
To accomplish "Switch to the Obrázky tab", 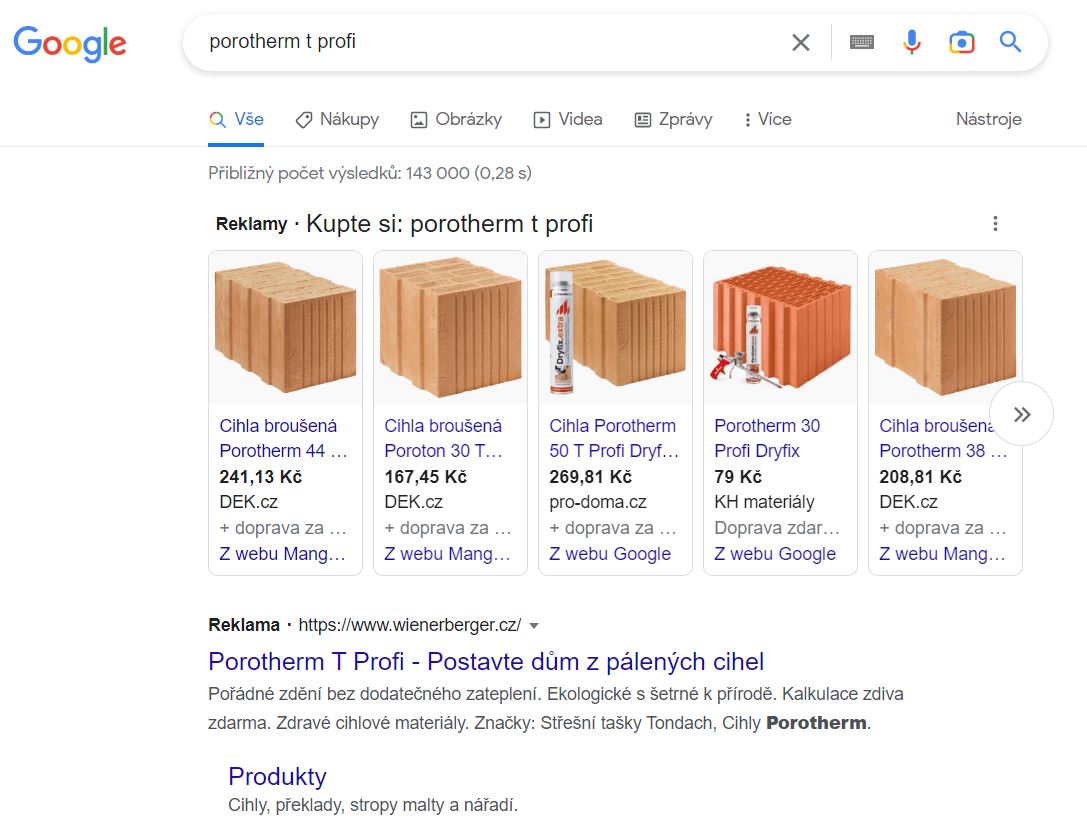I will click(x=456, y=119).
